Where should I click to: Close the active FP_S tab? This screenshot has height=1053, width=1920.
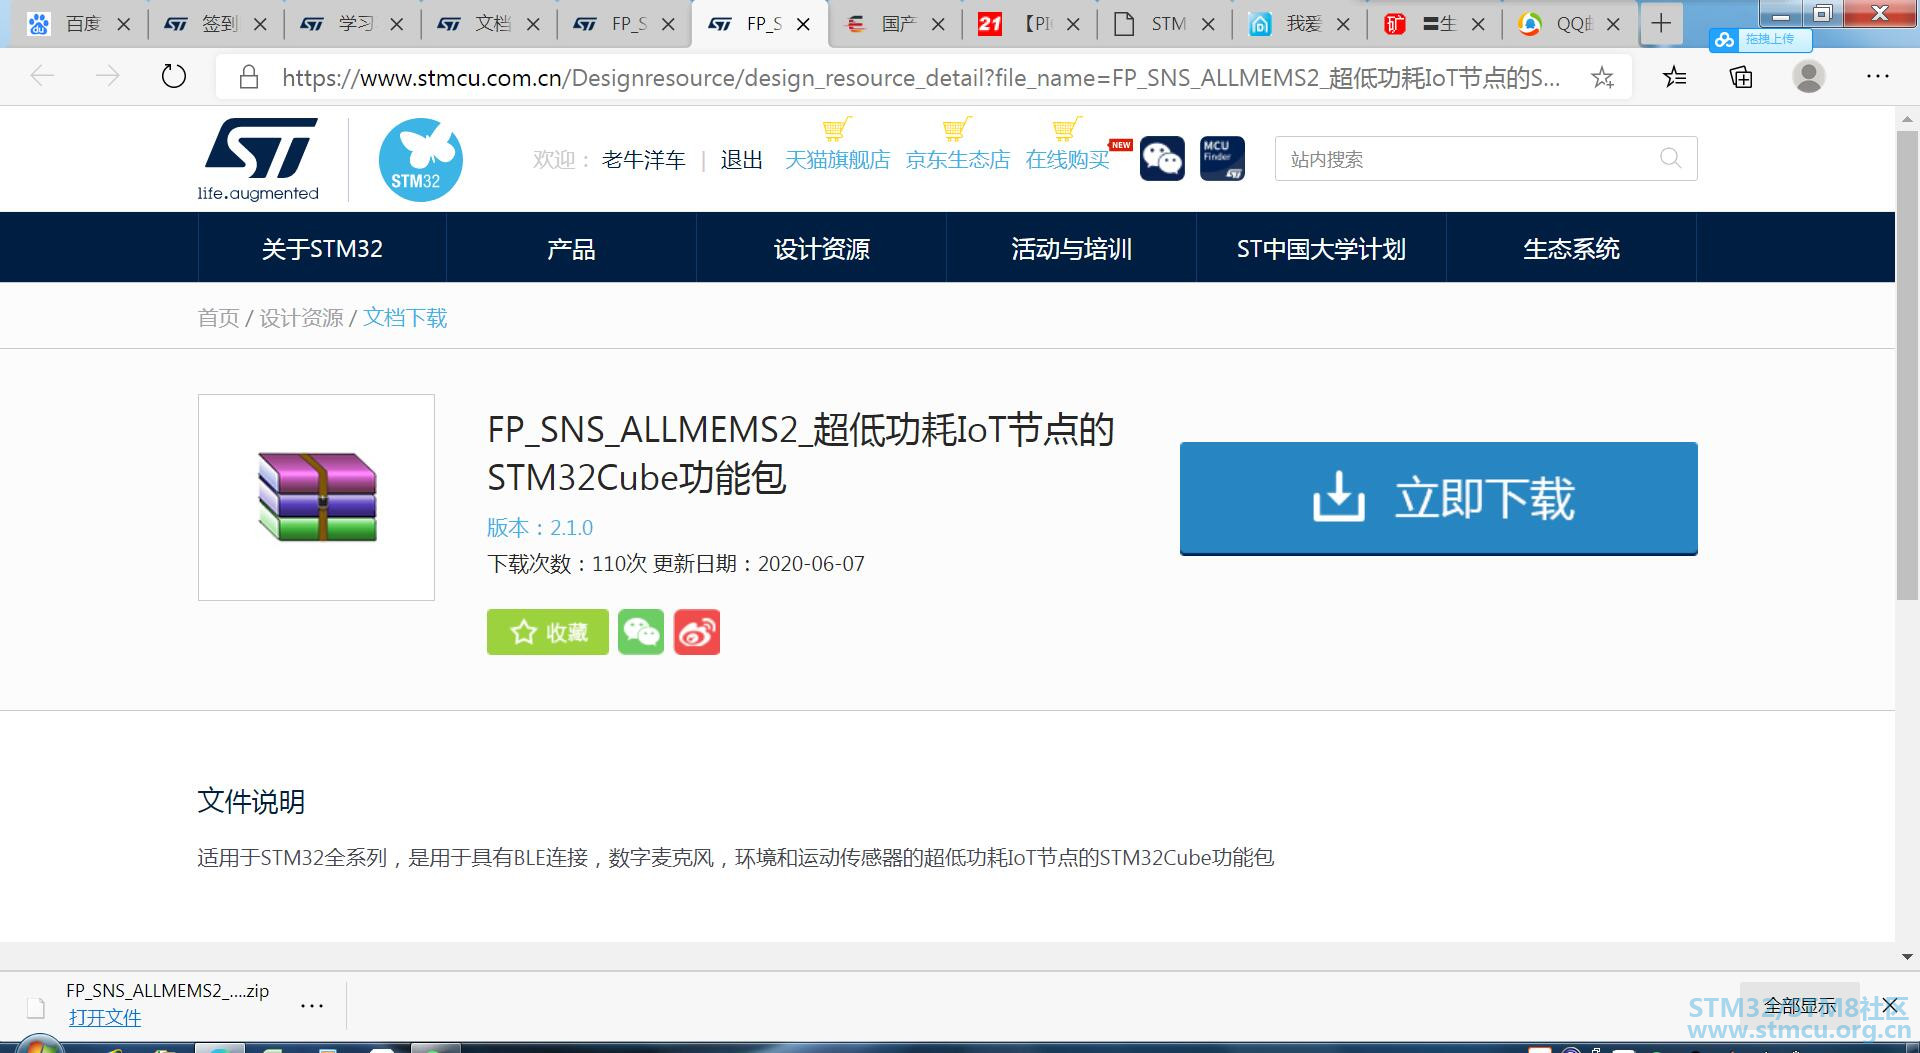pos(803,24)
